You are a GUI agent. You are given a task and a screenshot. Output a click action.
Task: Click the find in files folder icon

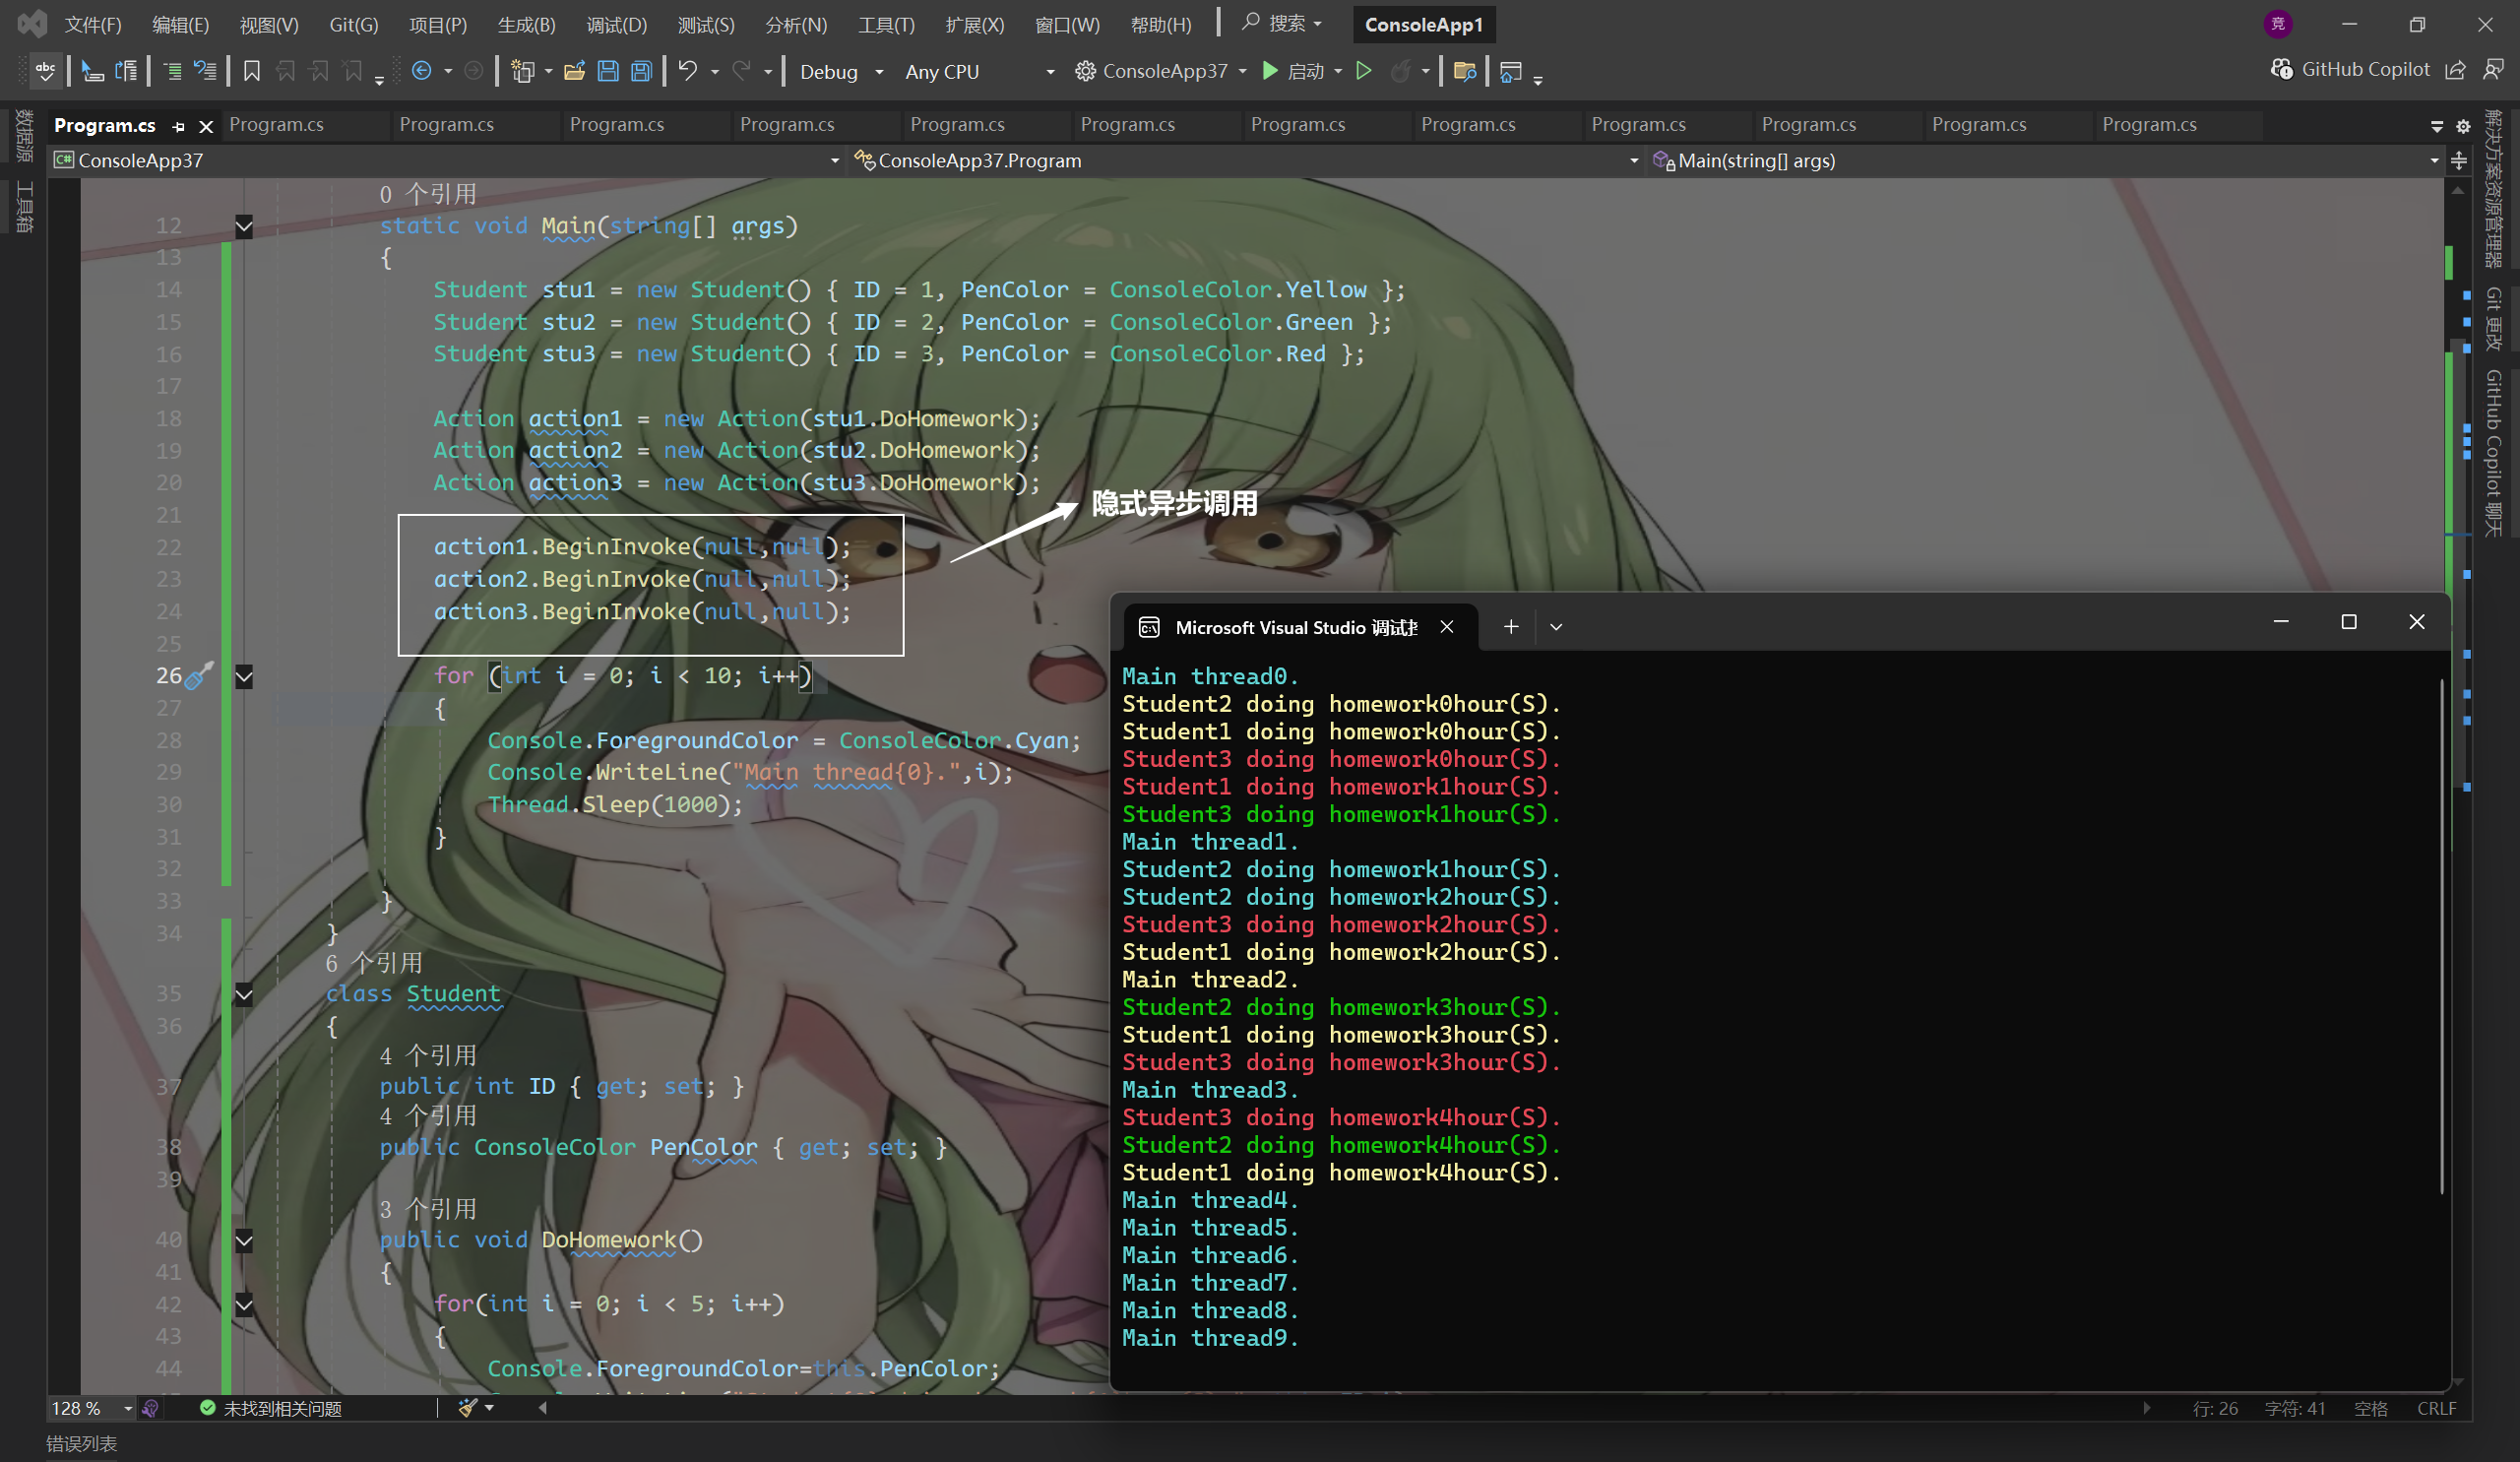click(1465, 71)
